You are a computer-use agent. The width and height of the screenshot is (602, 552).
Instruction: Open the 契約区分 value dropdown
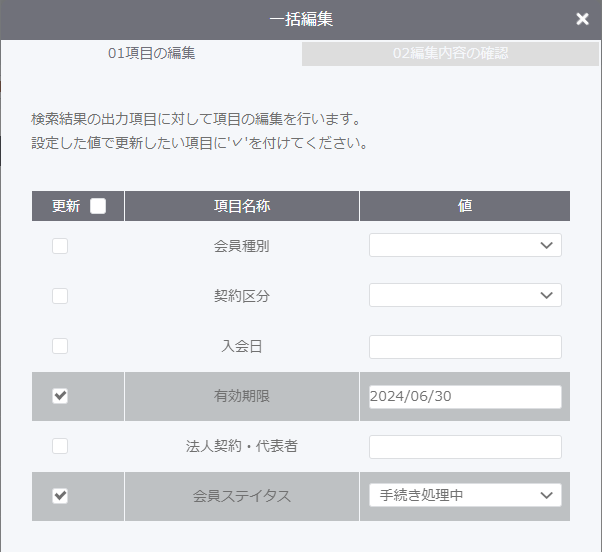click(x=465, y=295)
